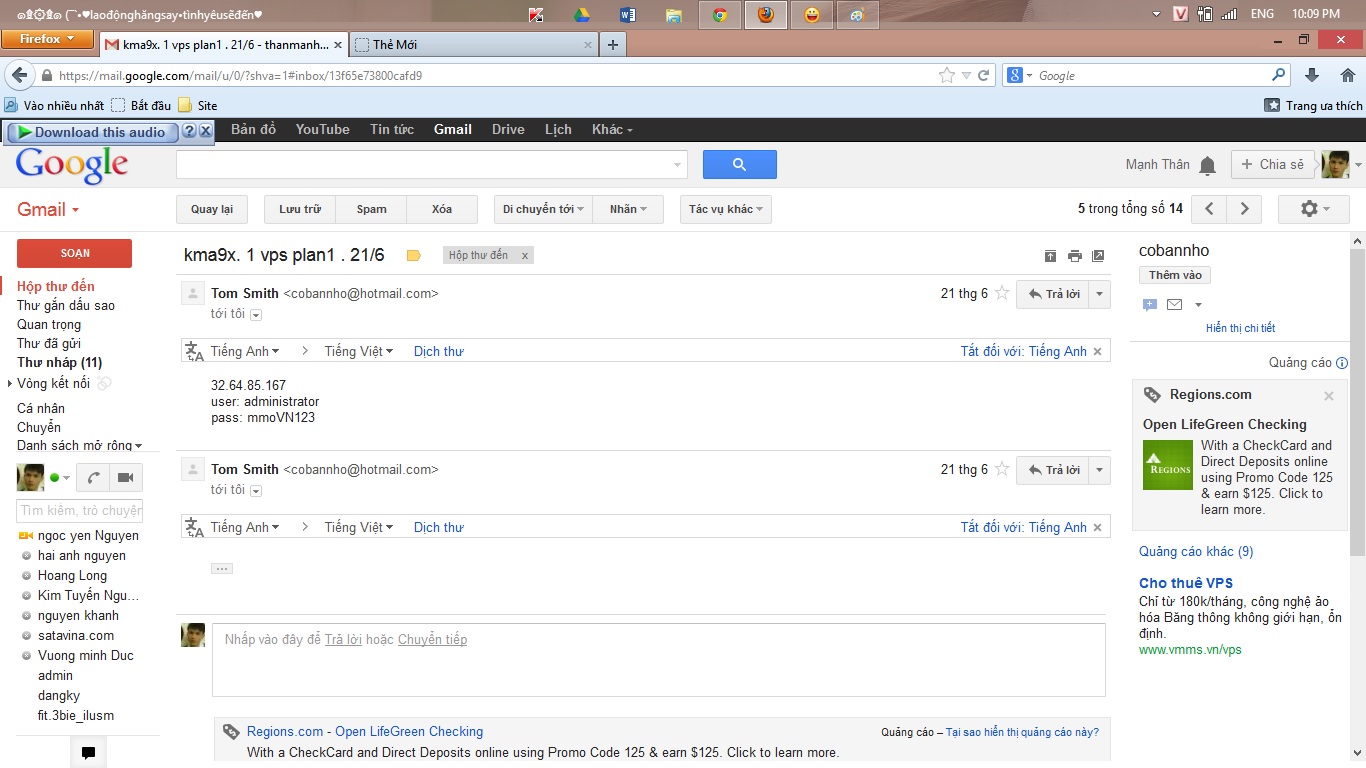The image size is (1366, 768).
Task: Click the Thêm vào button under cobannho
Action: tap(1175, 275)
